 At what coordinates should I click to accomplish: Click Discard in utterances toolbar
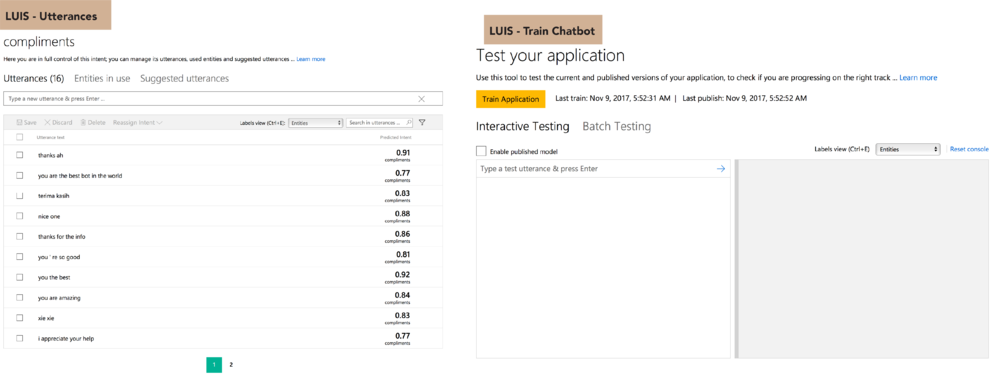click(58, 122)
